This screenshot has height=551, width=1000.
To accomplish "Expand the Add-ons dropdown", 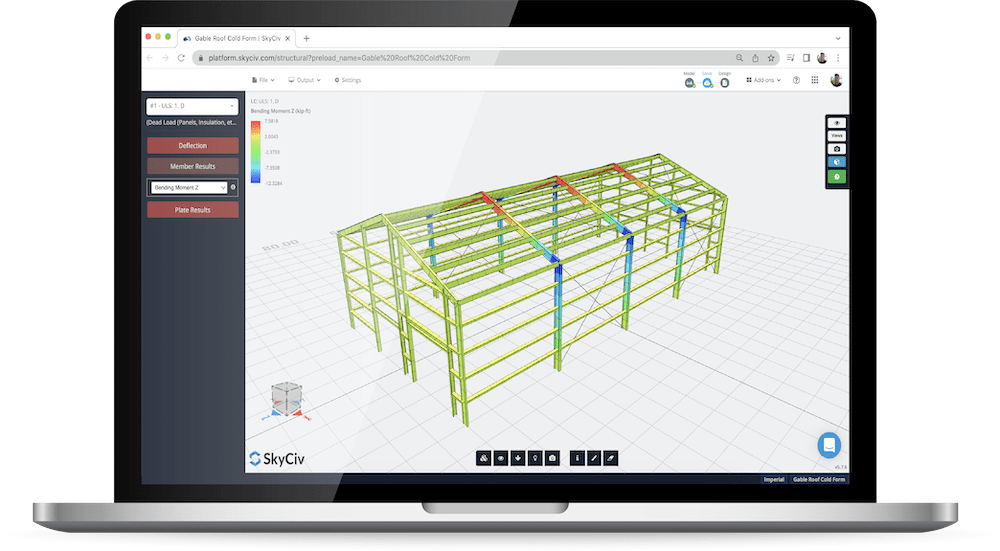I will point(763,80).
